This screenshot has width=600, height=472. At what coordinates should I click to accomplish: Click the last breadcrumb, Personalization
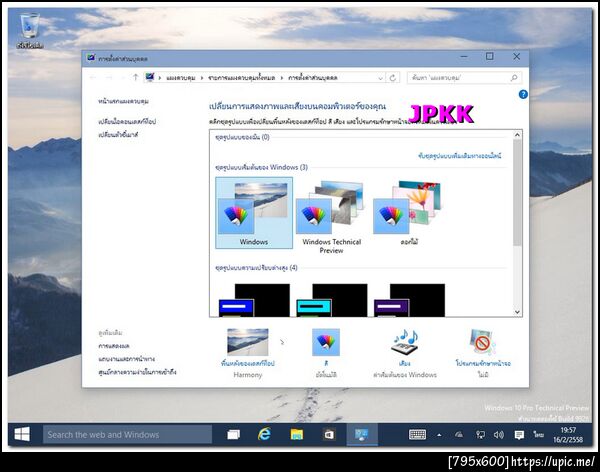[x=313, y=78]
